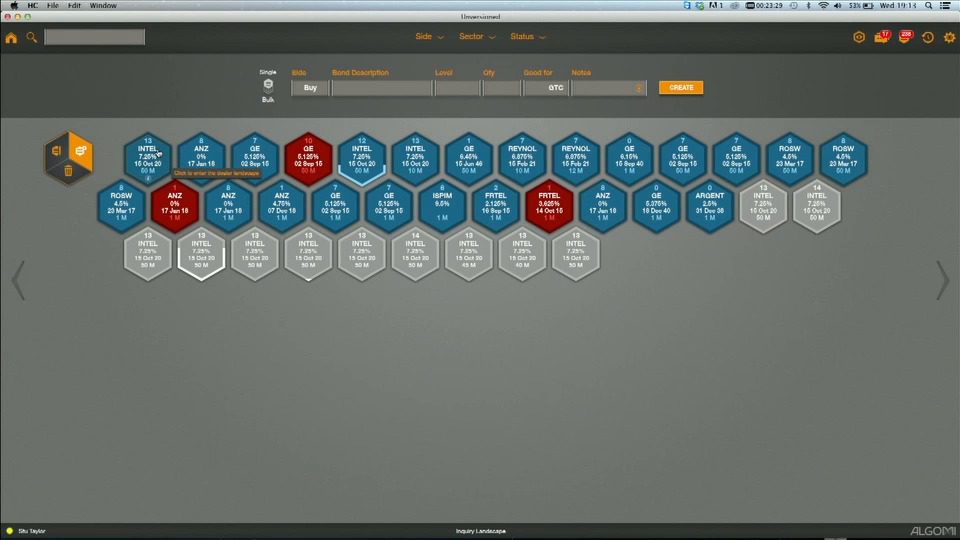Open macOS Notification Center icon
Screen dimensions: 960x540
[946, 6]
